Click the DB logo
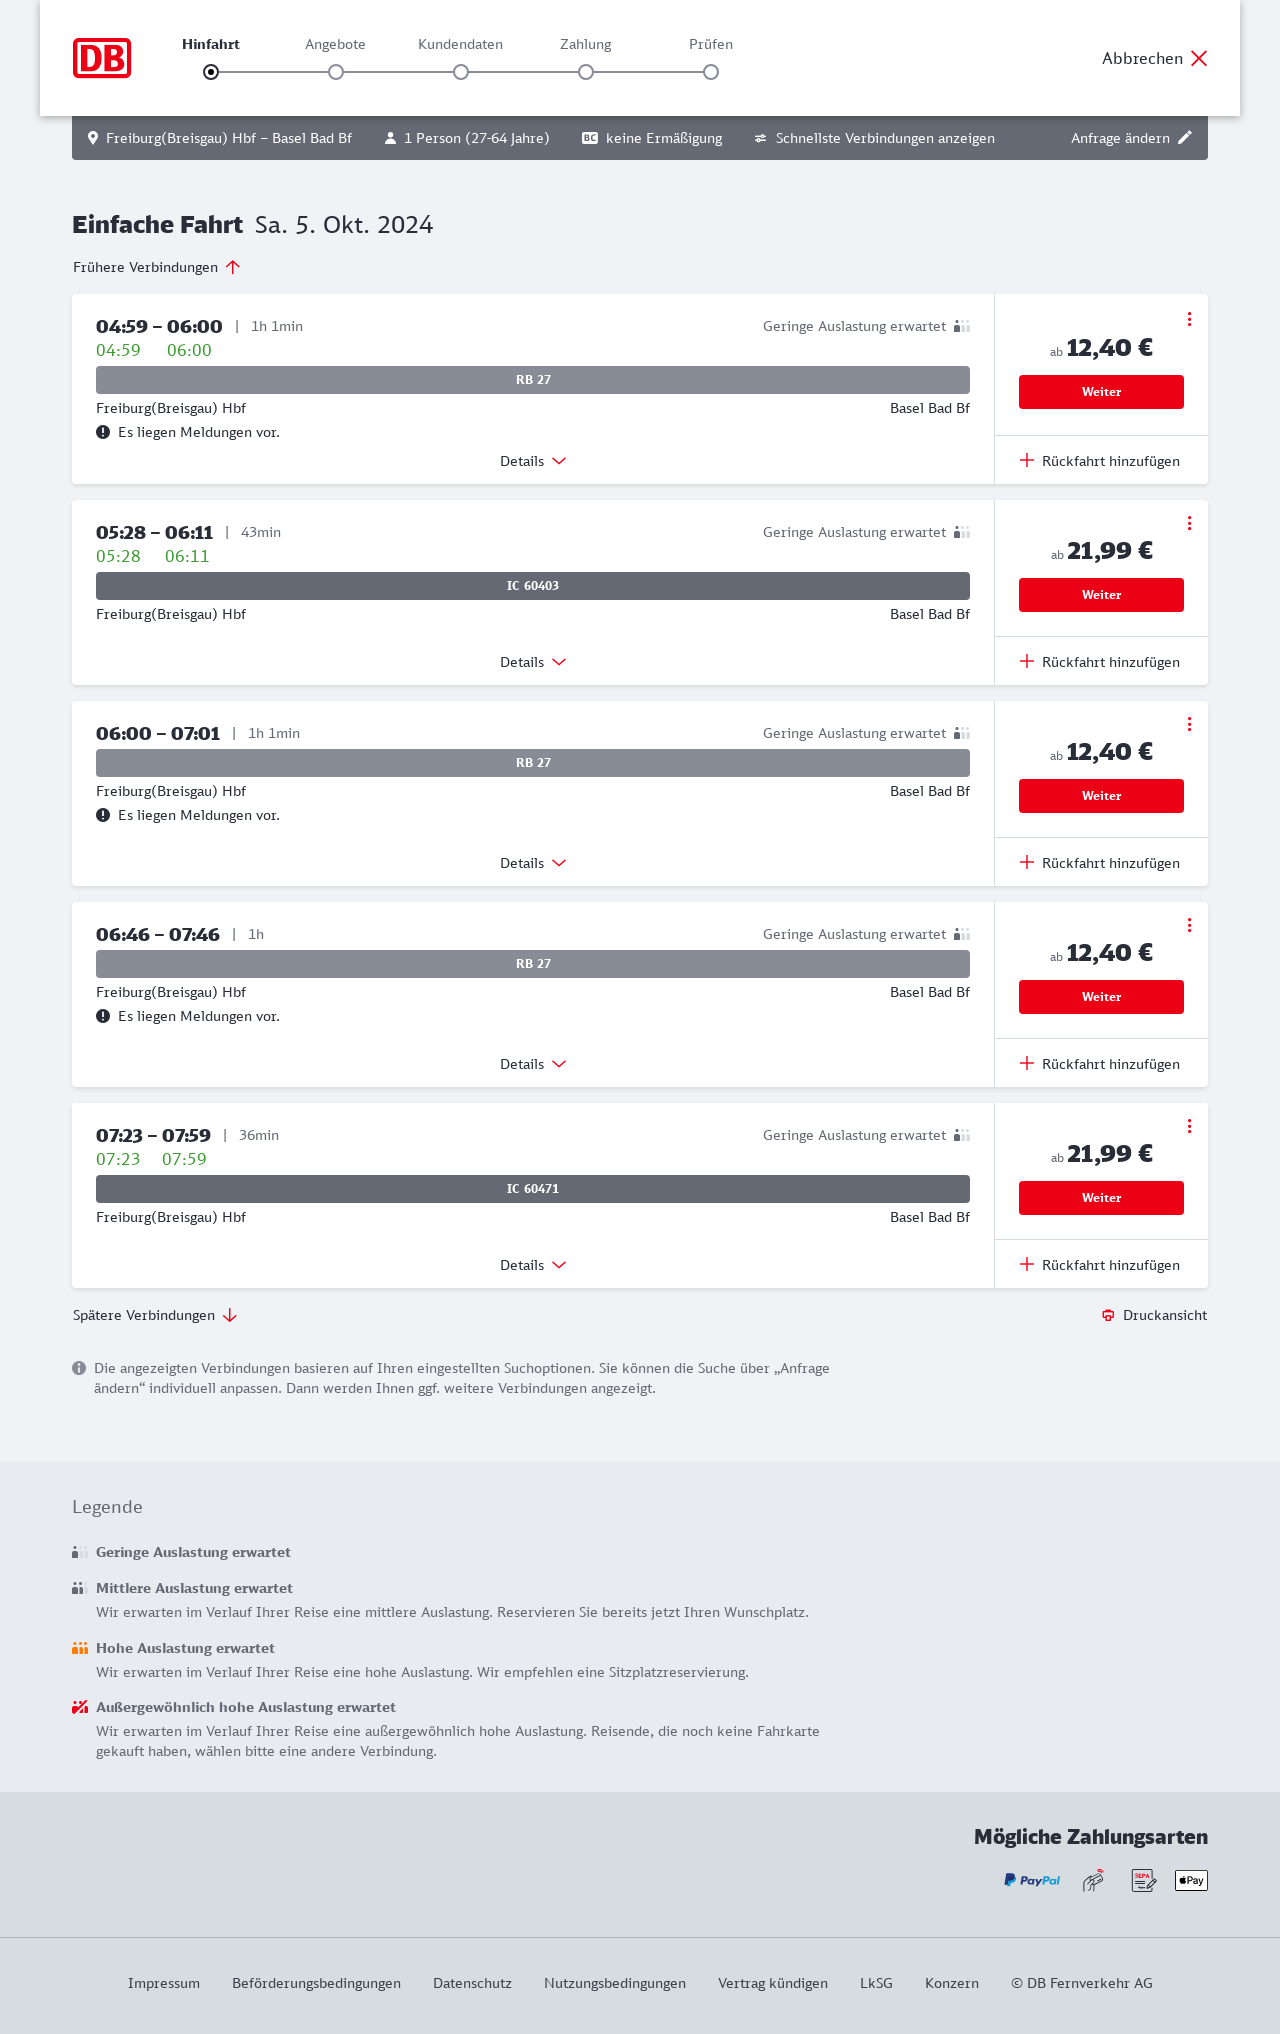Viewport: 1280px width, 2034px height. click(102, 58)
